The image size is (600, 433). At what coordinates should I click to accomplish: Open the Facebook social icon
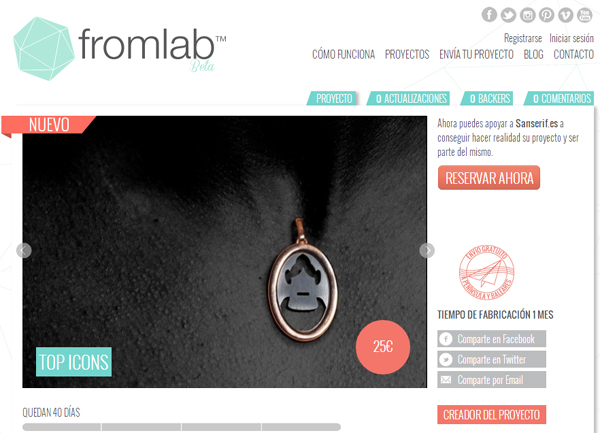click(489, 15)
